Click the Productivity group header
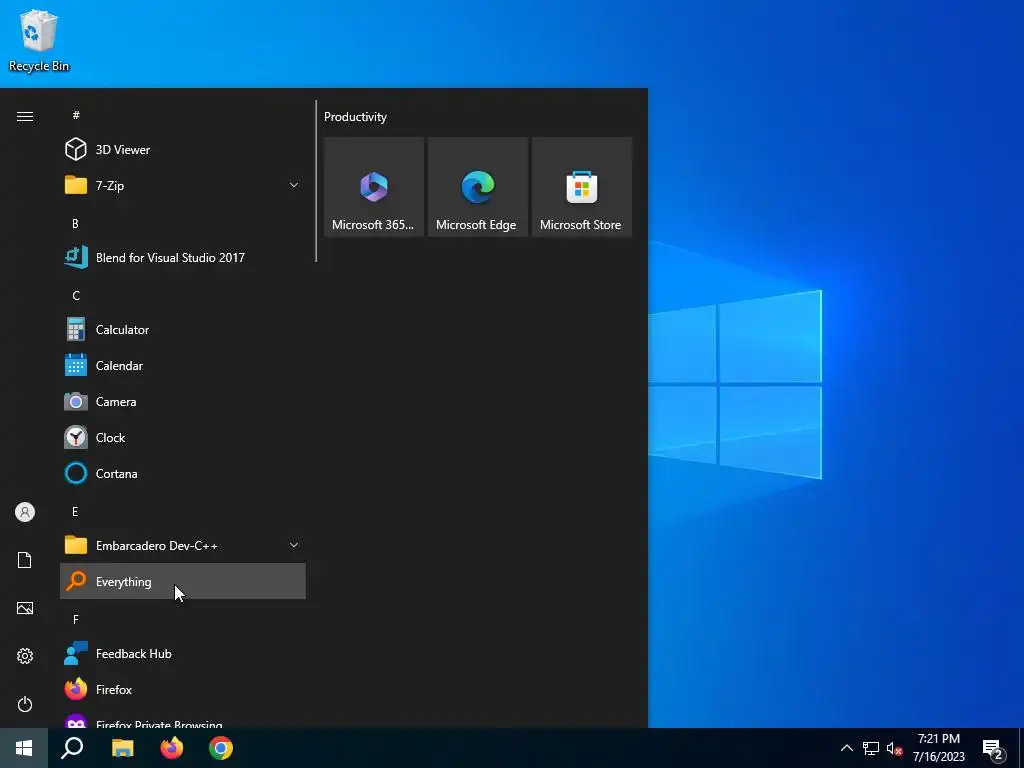The width and height of the screenshot is (1024, 768). 355,117
